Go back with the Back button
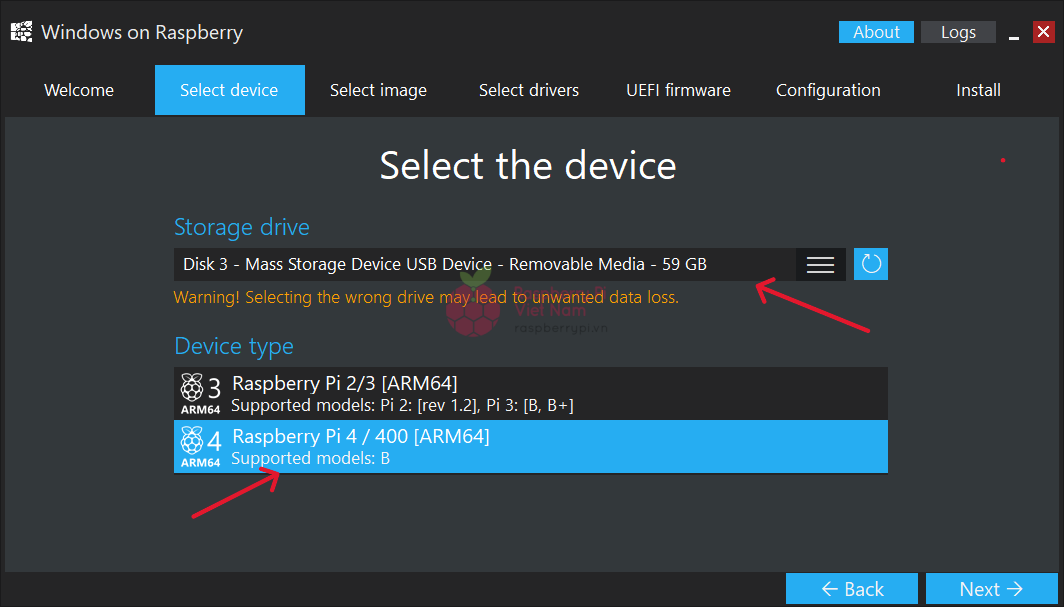Viewport: 1064px width, 607px height. click(851, 589)
